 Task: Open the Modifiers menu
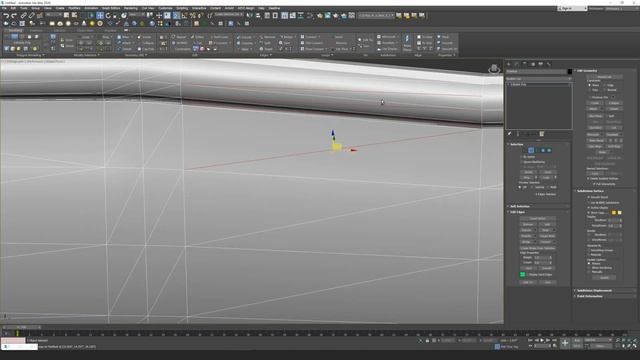point(74,8)
